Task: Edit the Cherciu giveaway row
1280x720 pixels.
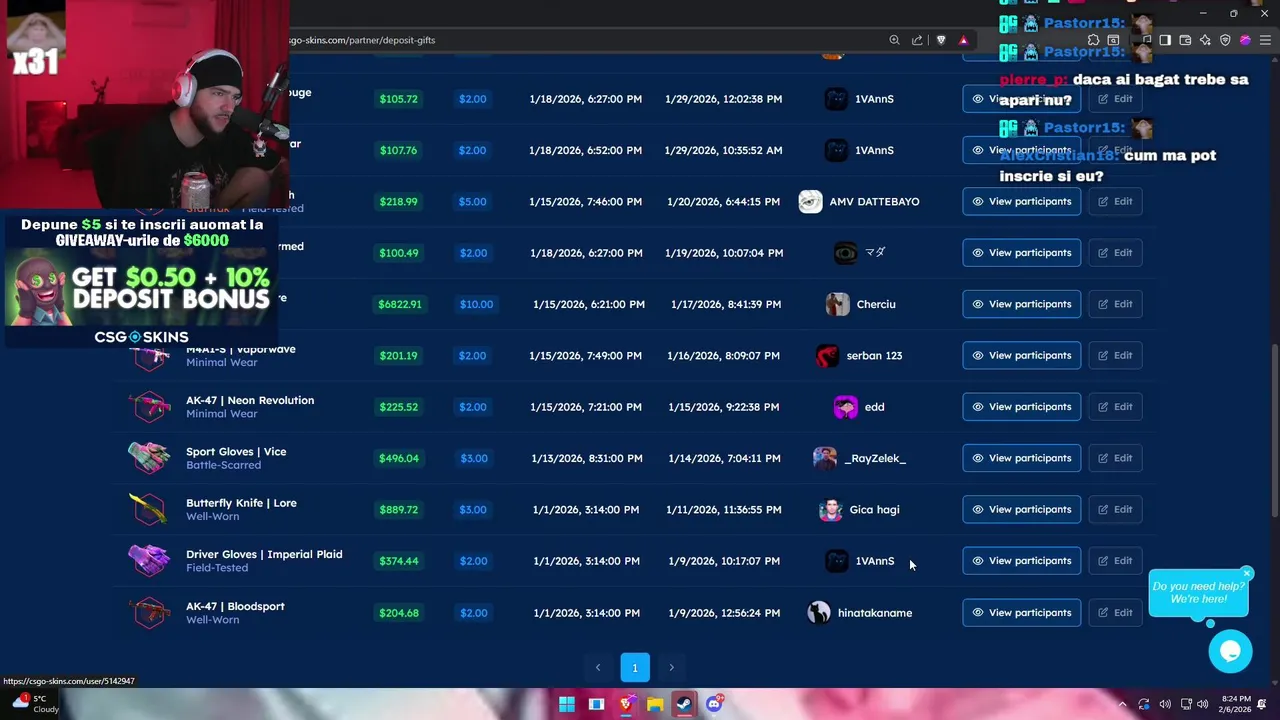Action: [1115, 304]
